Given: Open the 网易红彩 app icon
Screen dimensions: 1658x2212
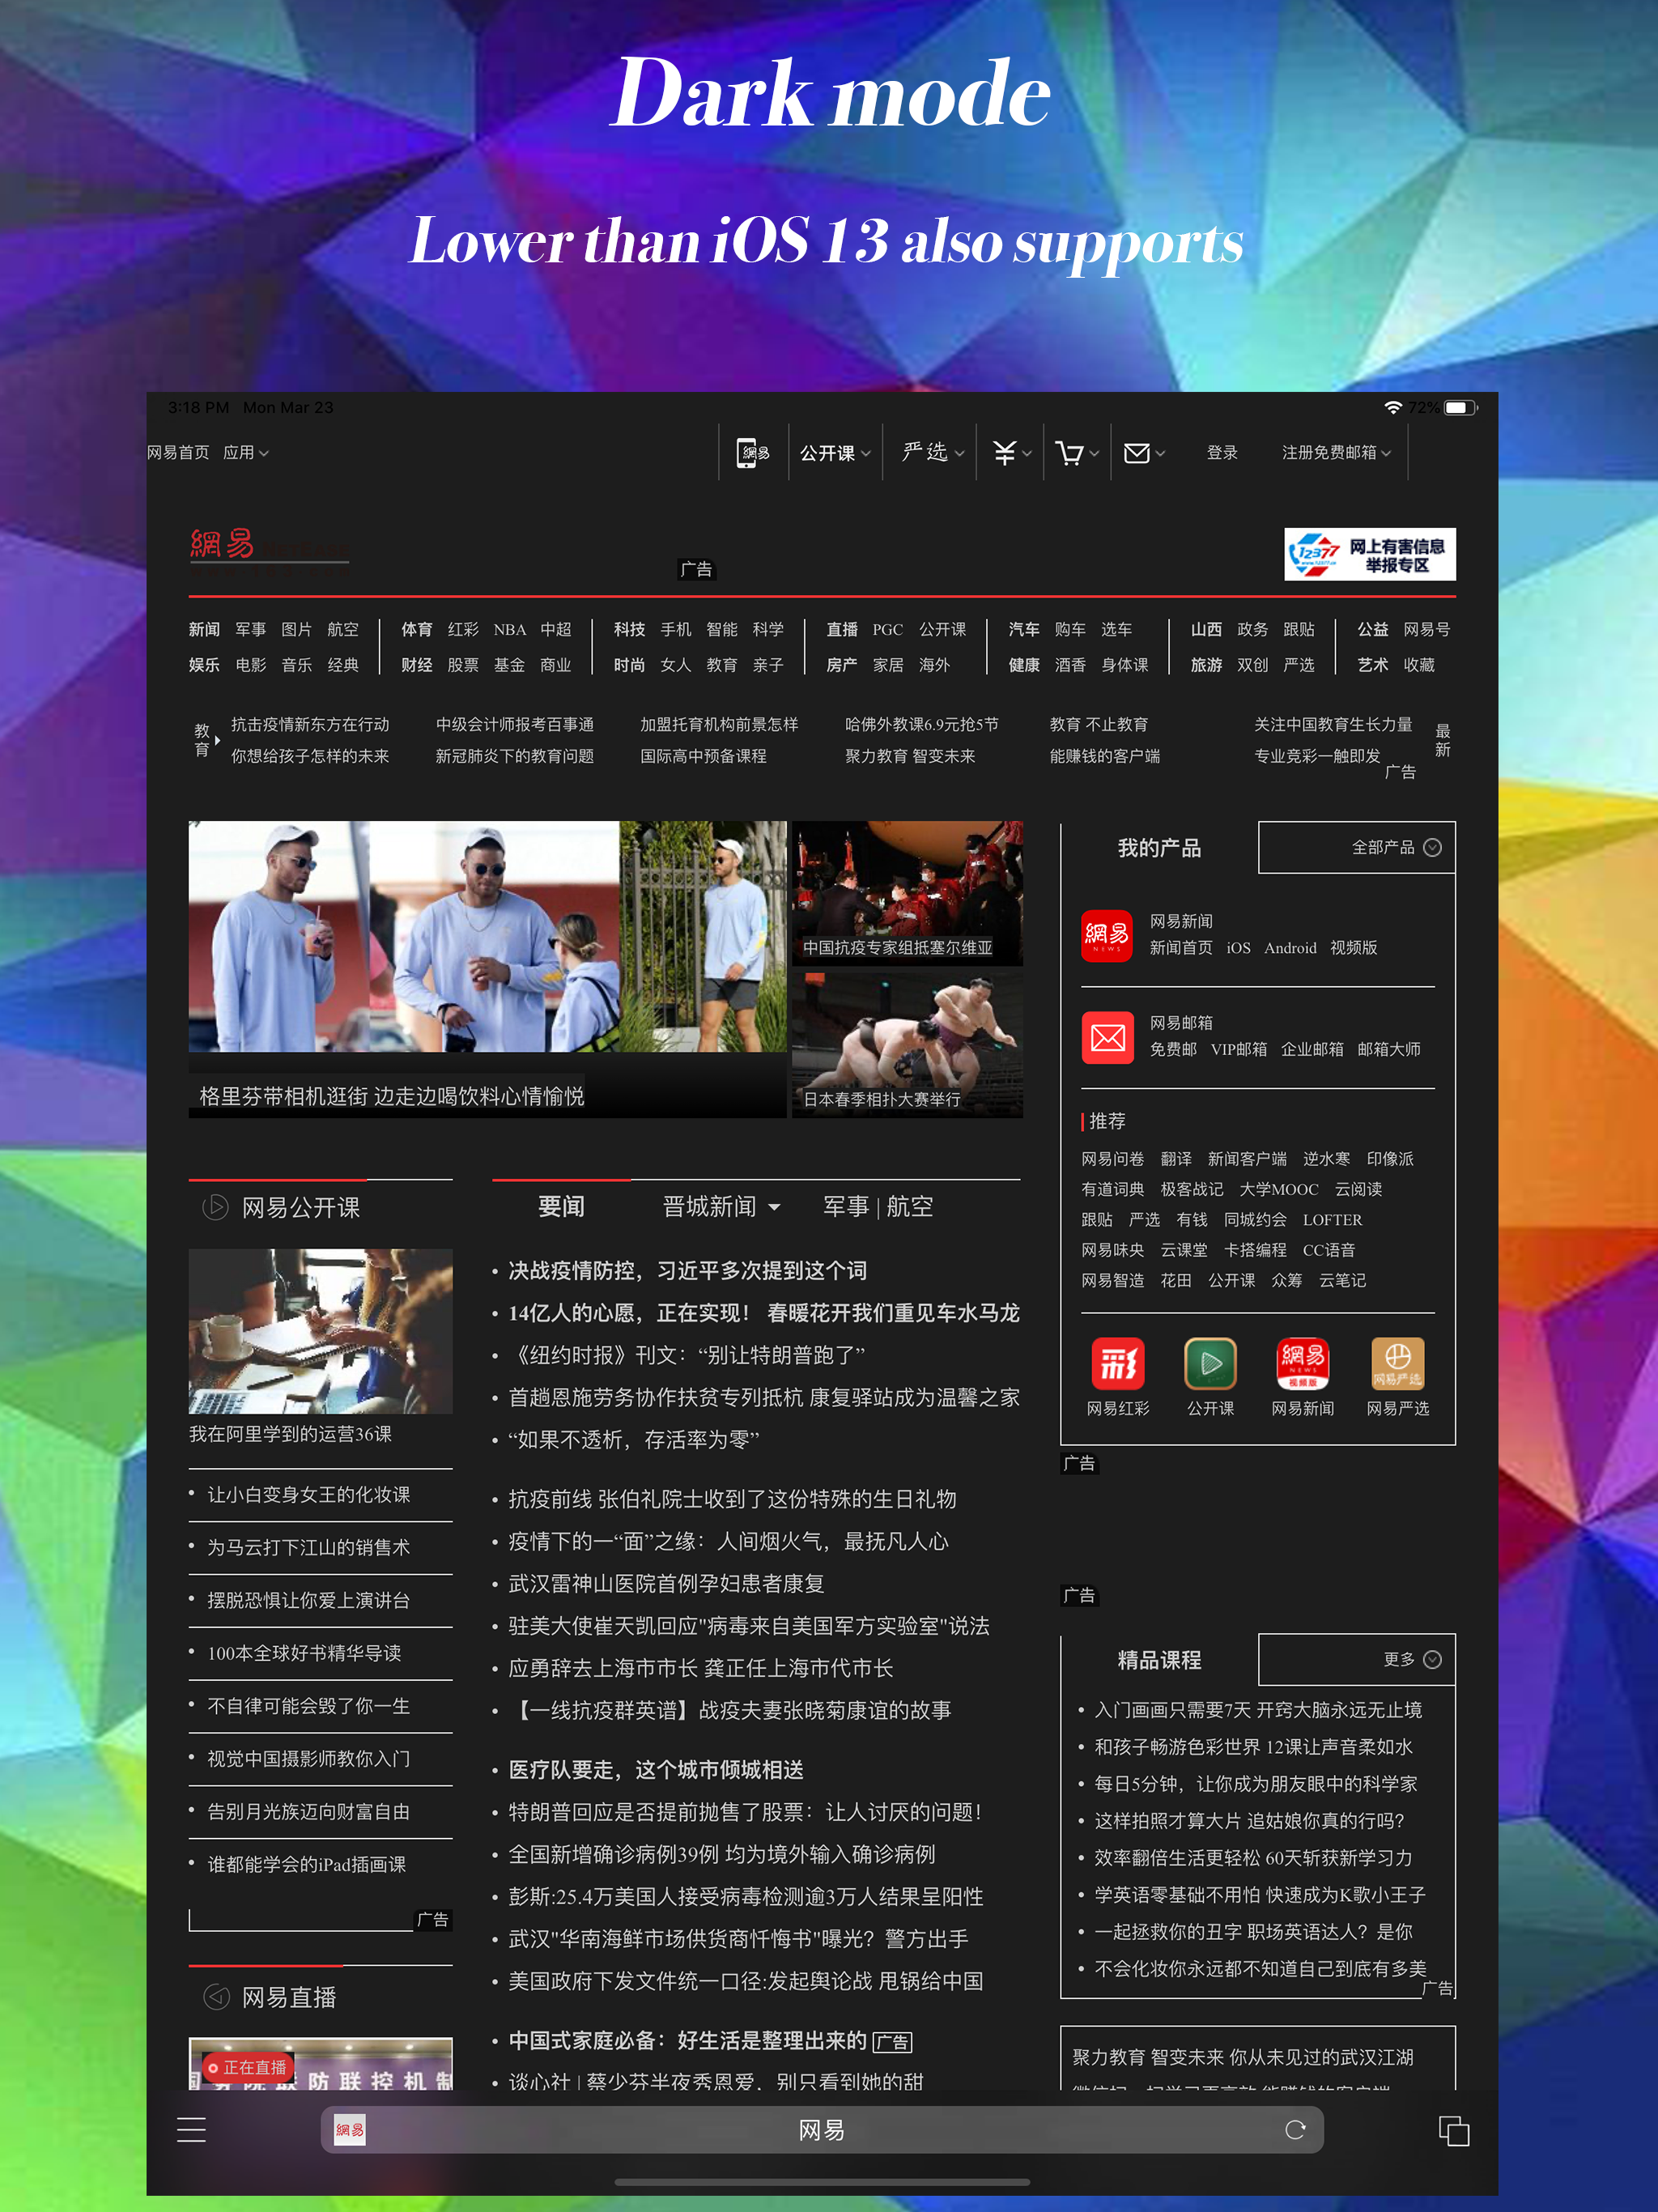Looking at the screenshot, I should click(1118, 1363).
